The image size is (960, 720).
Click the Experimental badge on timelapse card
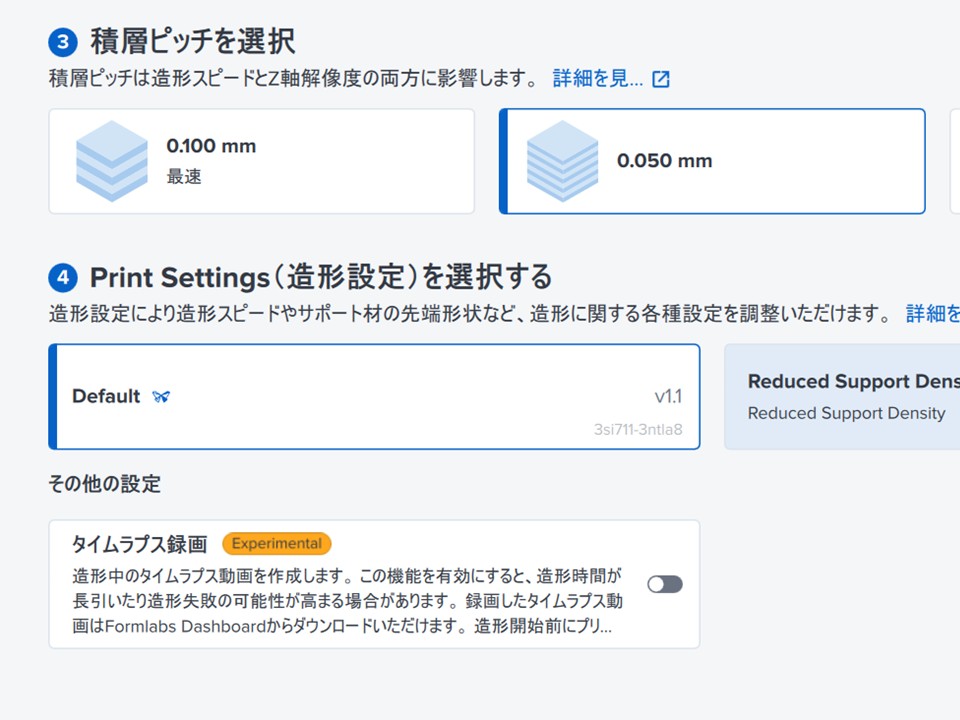tap(277, 544)
